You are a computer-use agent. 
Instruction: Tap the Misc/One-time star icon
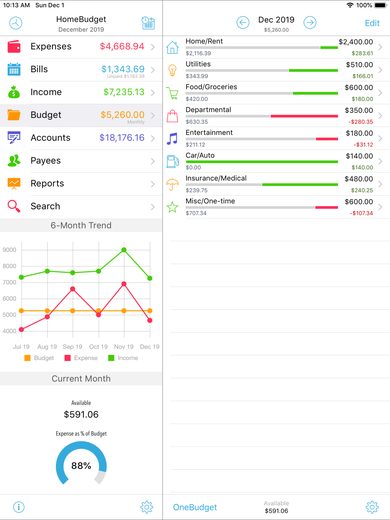point(172,207)
